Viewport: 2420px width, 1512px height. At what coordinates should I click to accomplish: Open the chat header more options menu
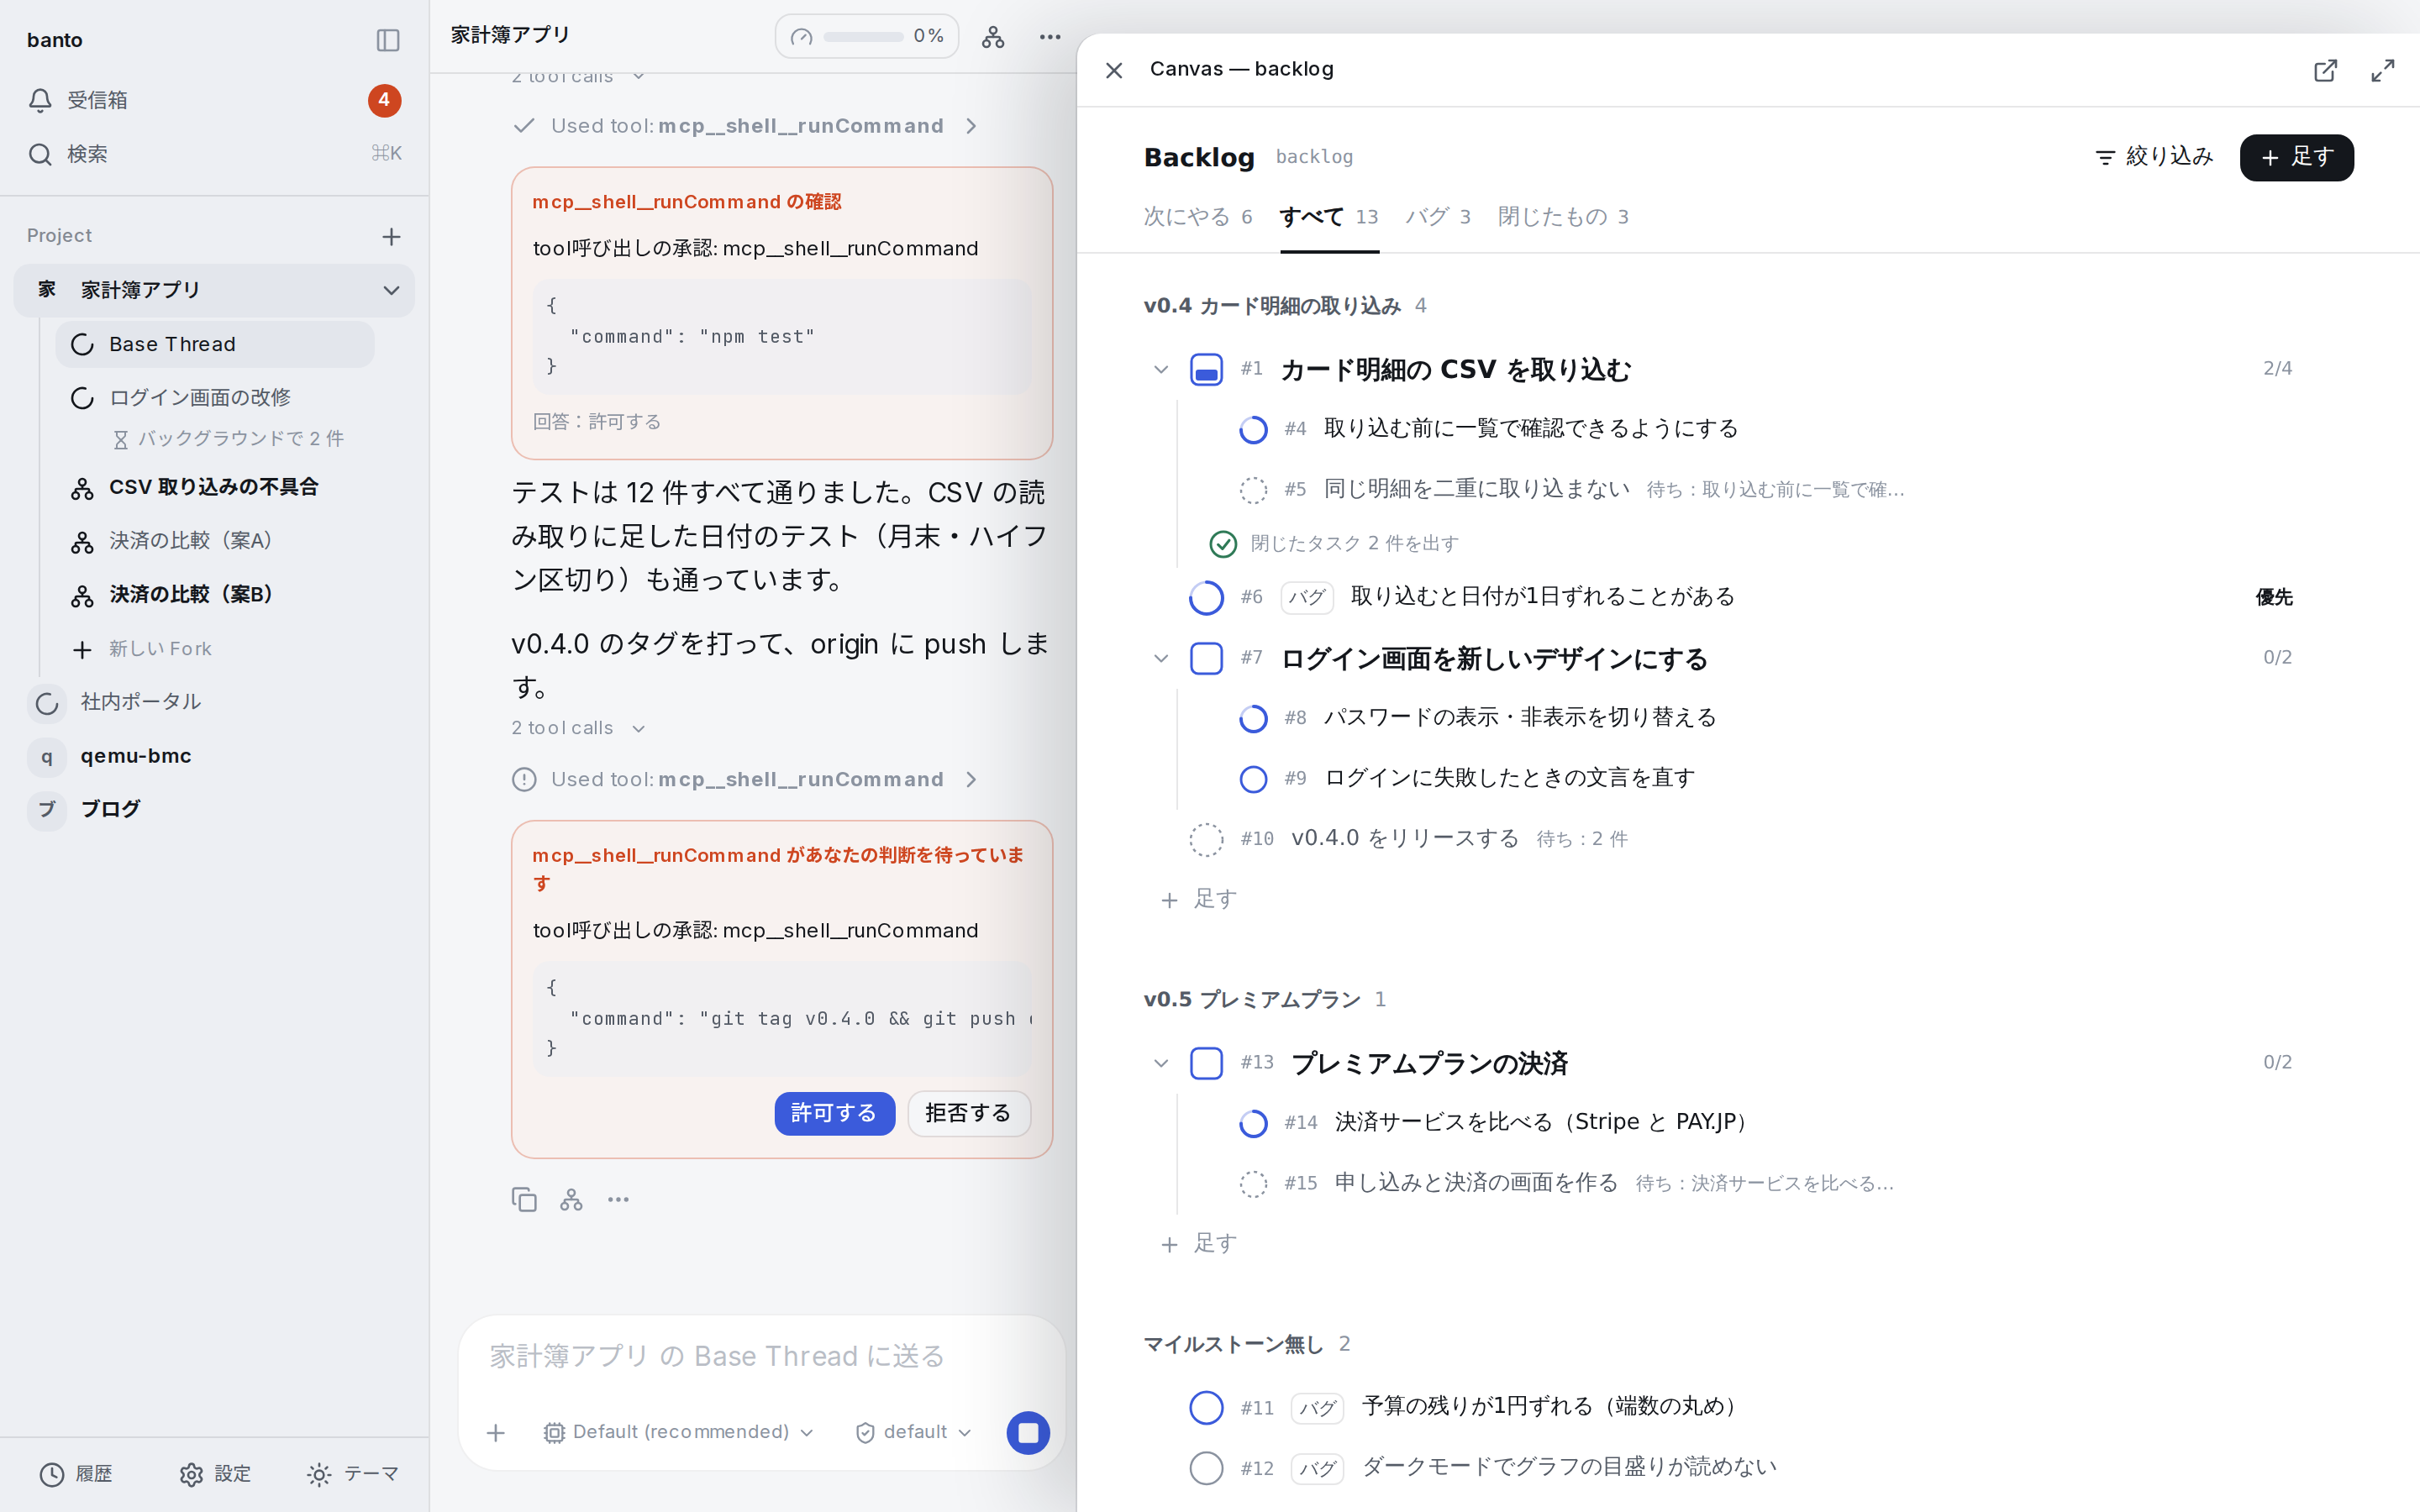point(1050,37)
